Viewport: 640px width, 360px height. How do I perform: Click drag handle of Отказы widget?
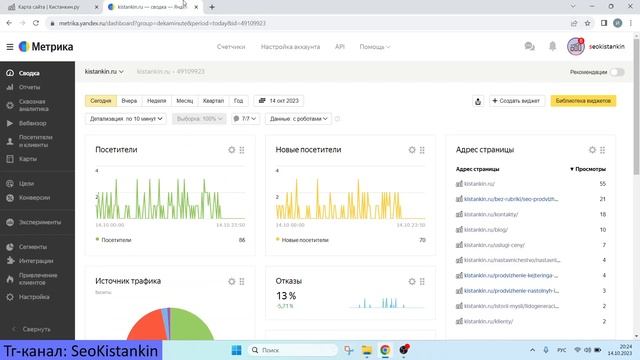click(422, 281)
